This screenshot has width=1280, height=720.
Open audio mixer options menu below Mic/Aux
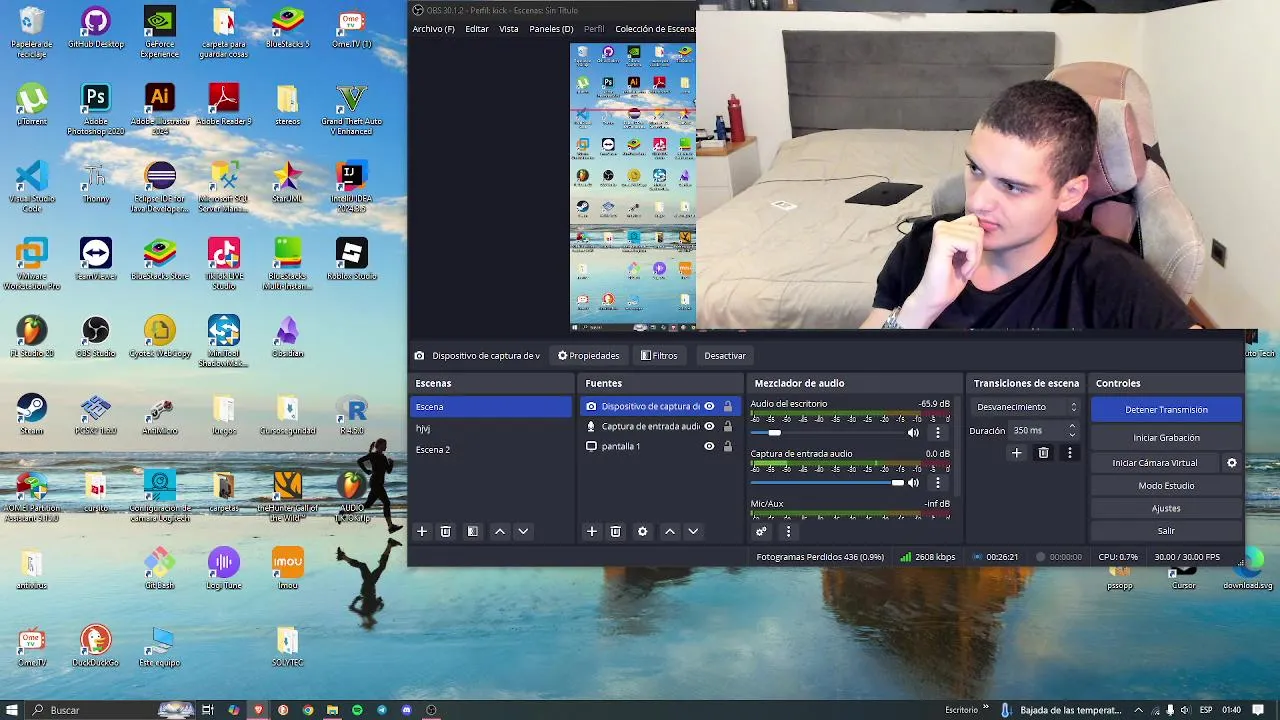[x=788, y=532]
